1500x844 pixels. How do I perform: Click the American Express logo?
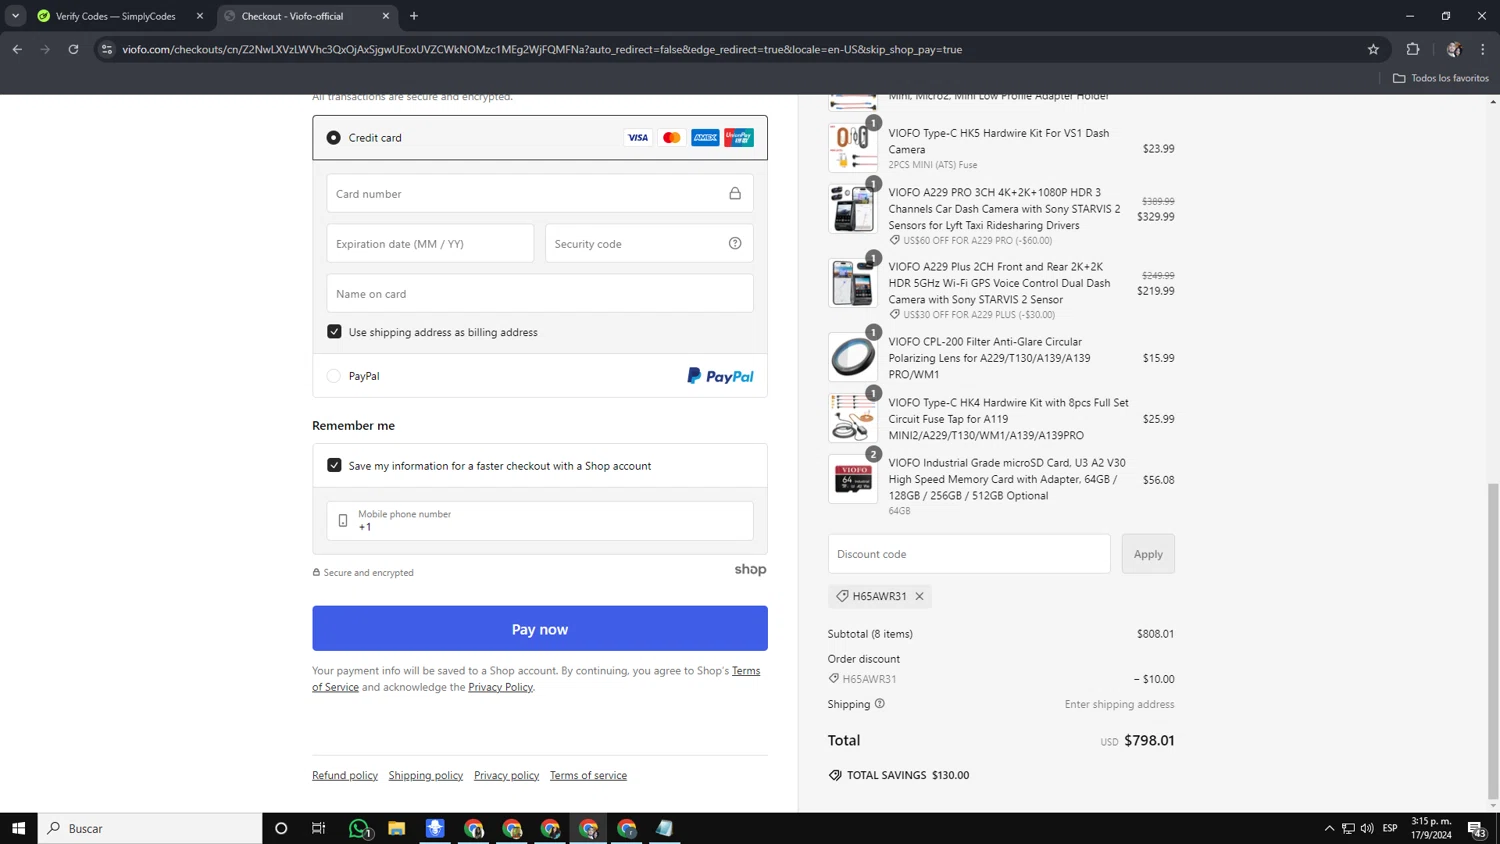click(x=705, y=138)
